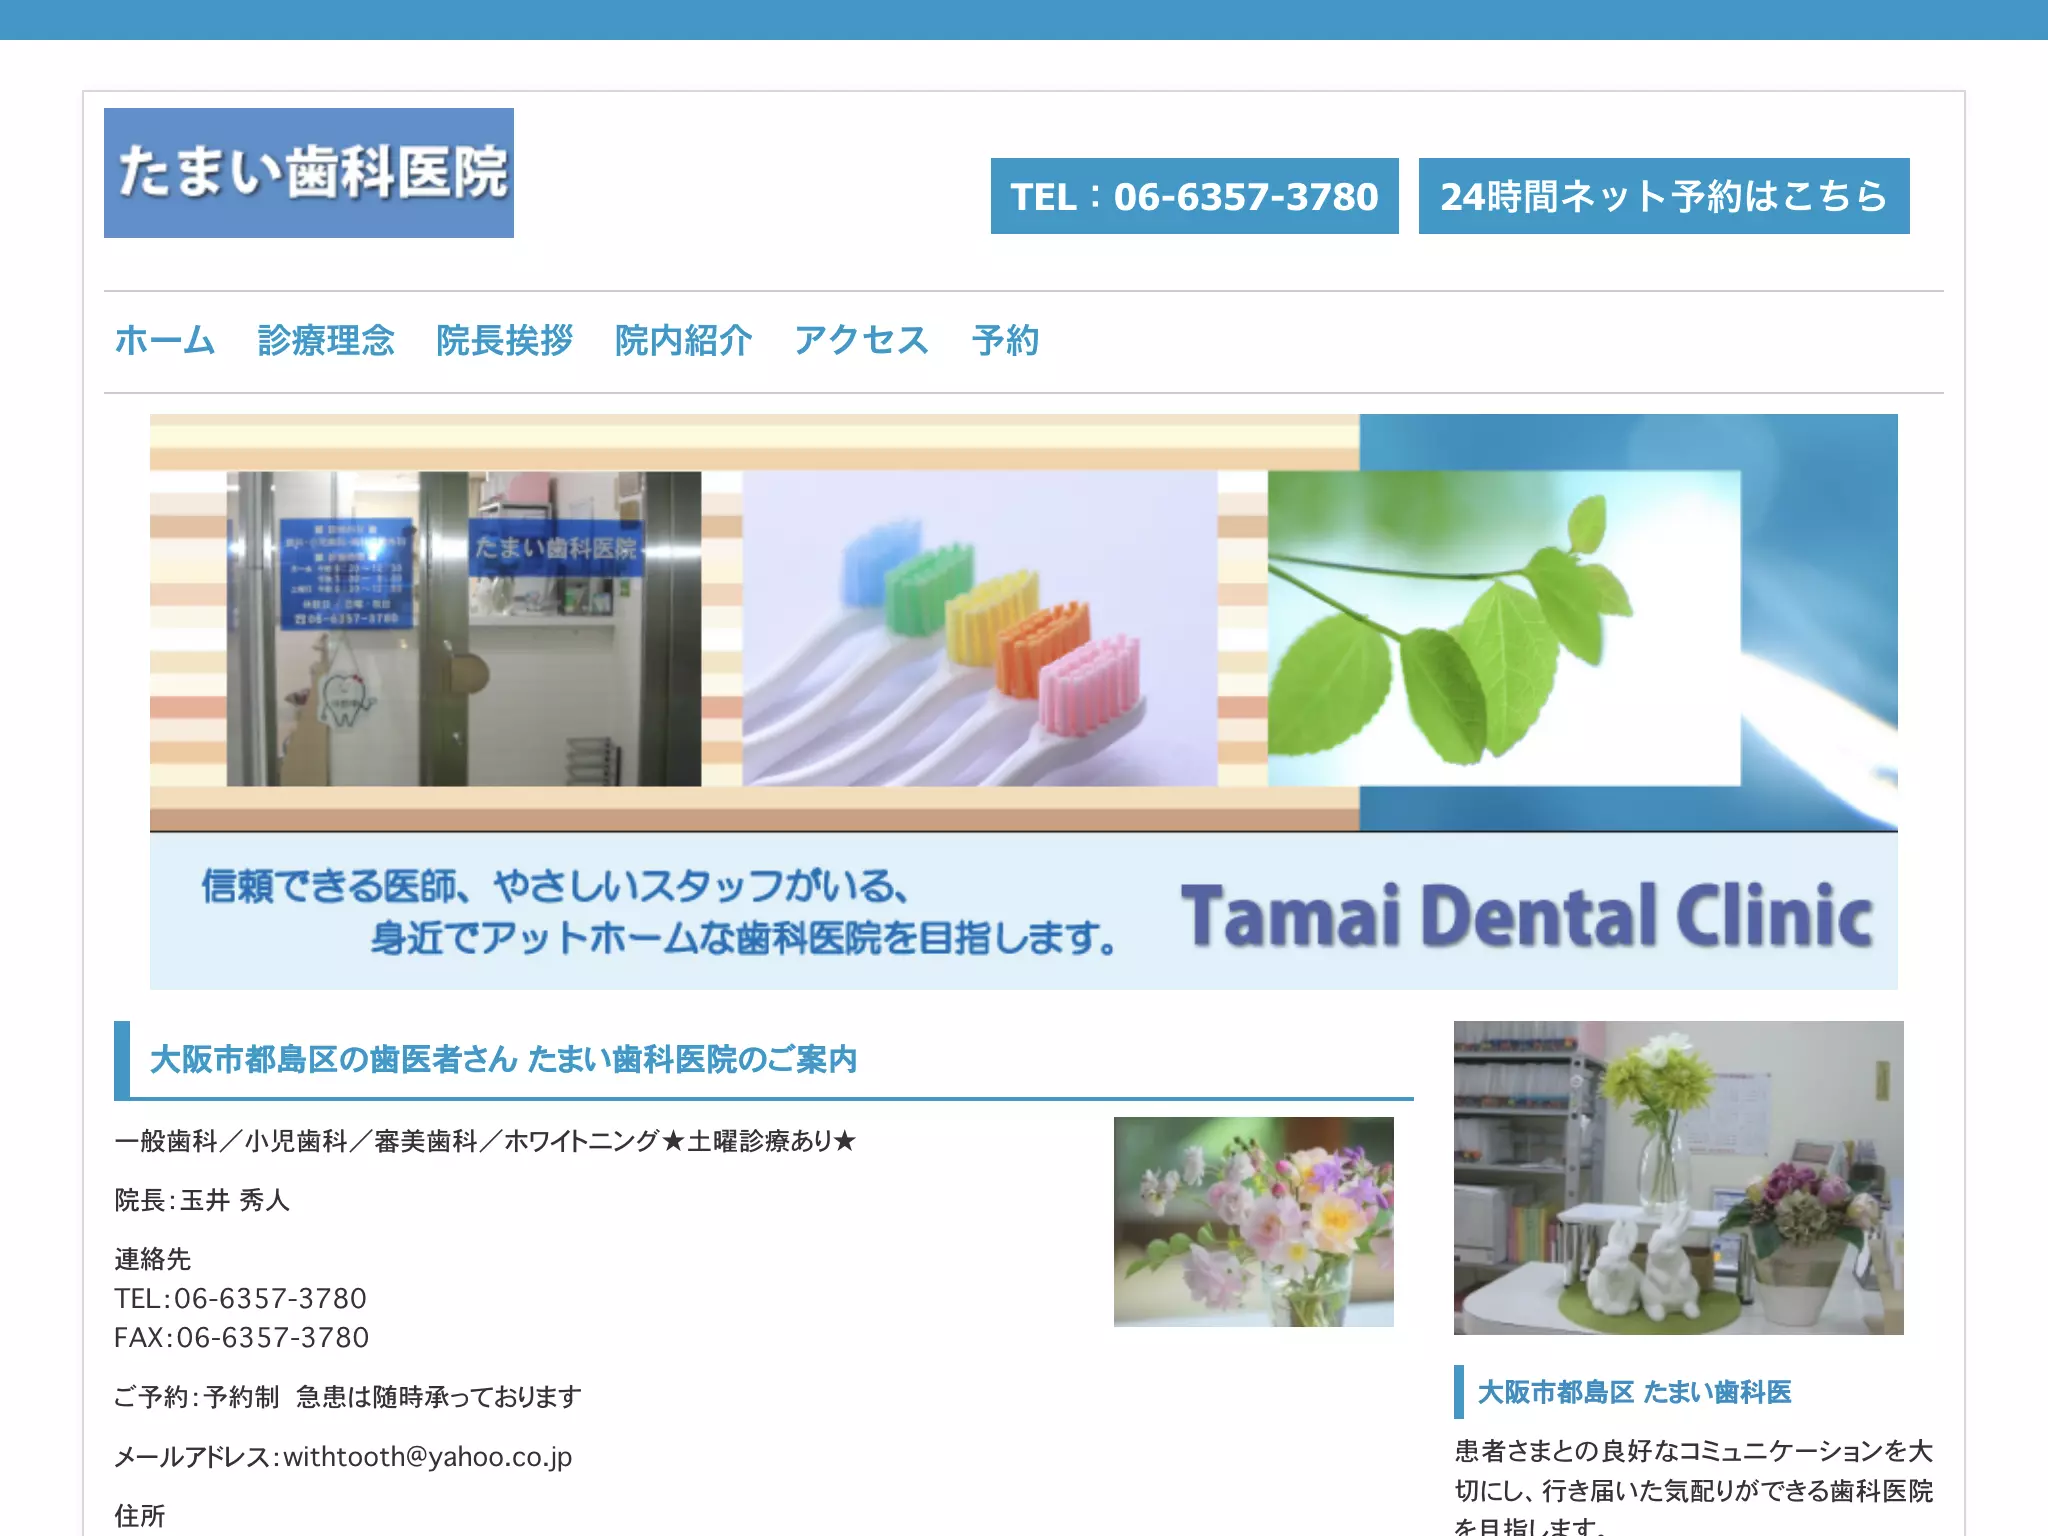Open the 院長挨拶 menu item
Viewport: 2048px width, 1536px height.
pos(505,340)
